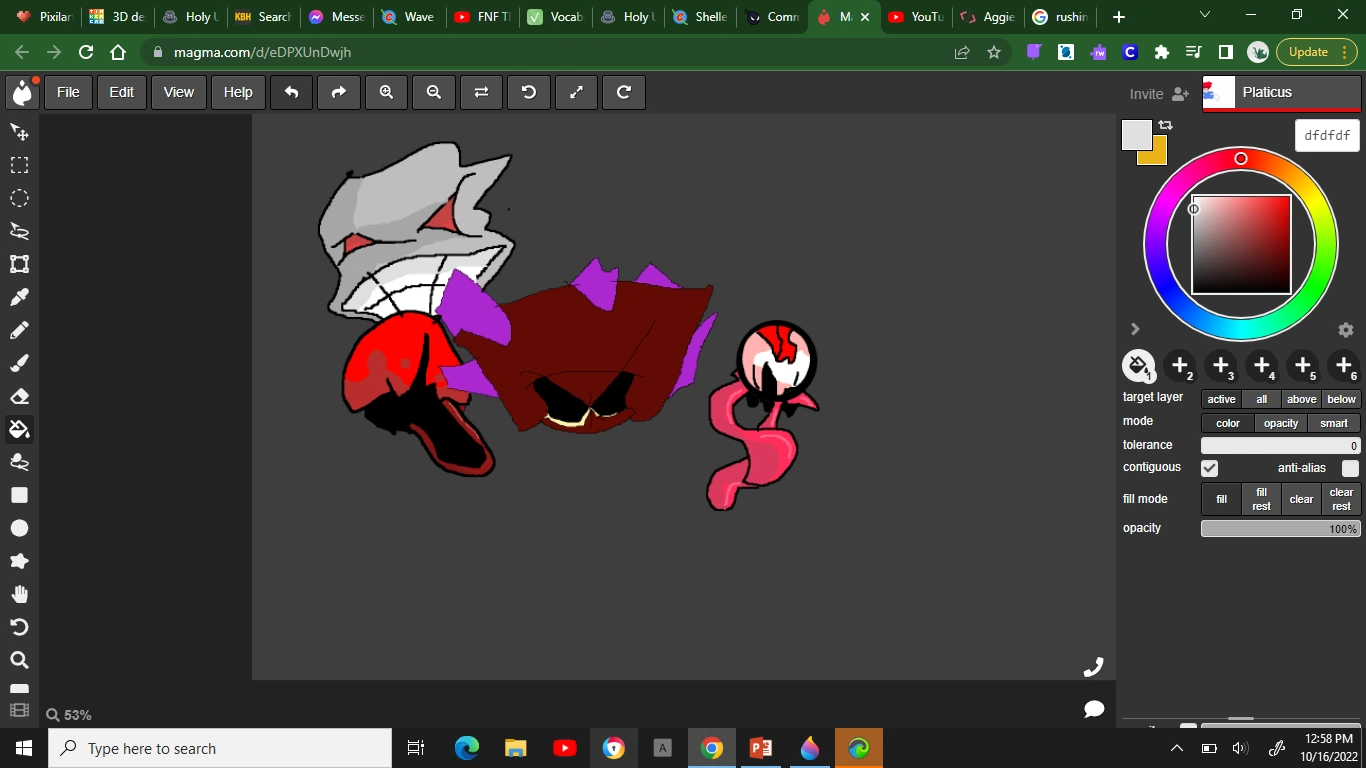The image size is (1366, 768).
Task: Select the Eyedropper tool
Action: (19, 297)
